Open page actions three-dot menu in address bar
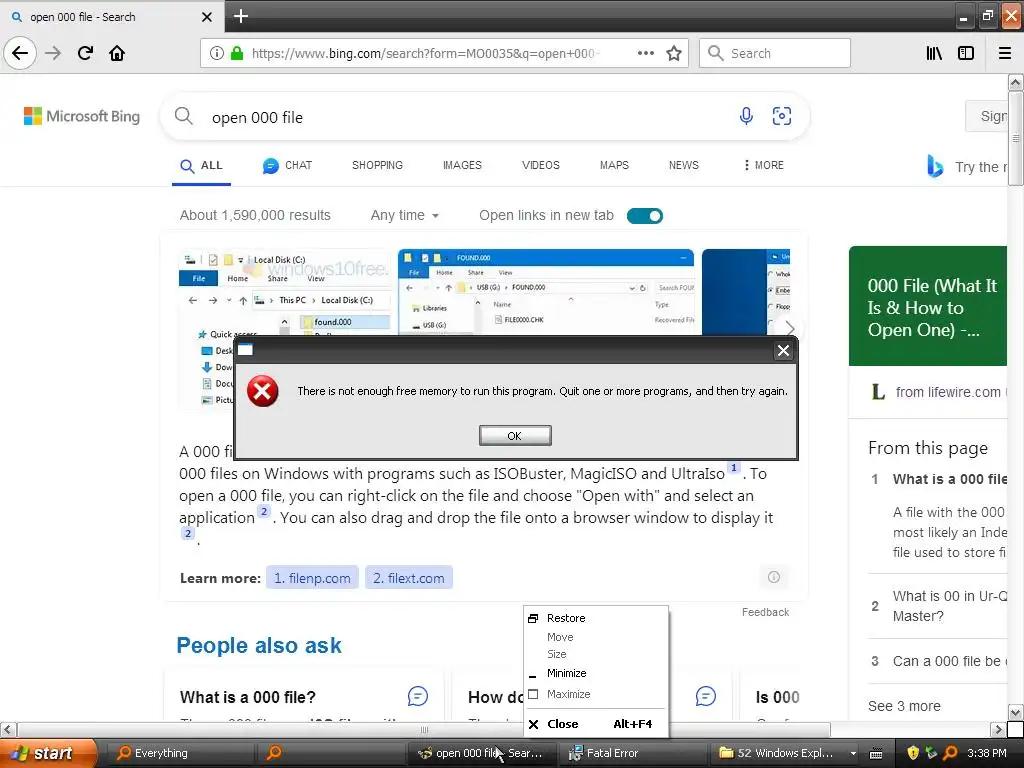This screenshot has width=1024, height=768. coord(645,53)
